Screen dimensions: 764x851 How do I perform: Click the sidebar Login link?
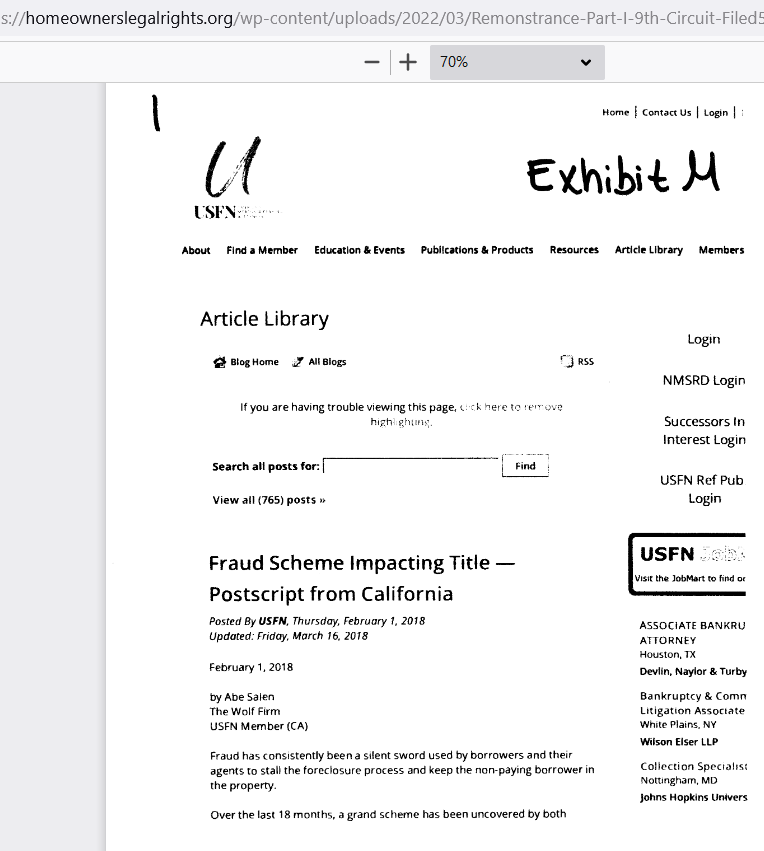(x=704, y=339)
